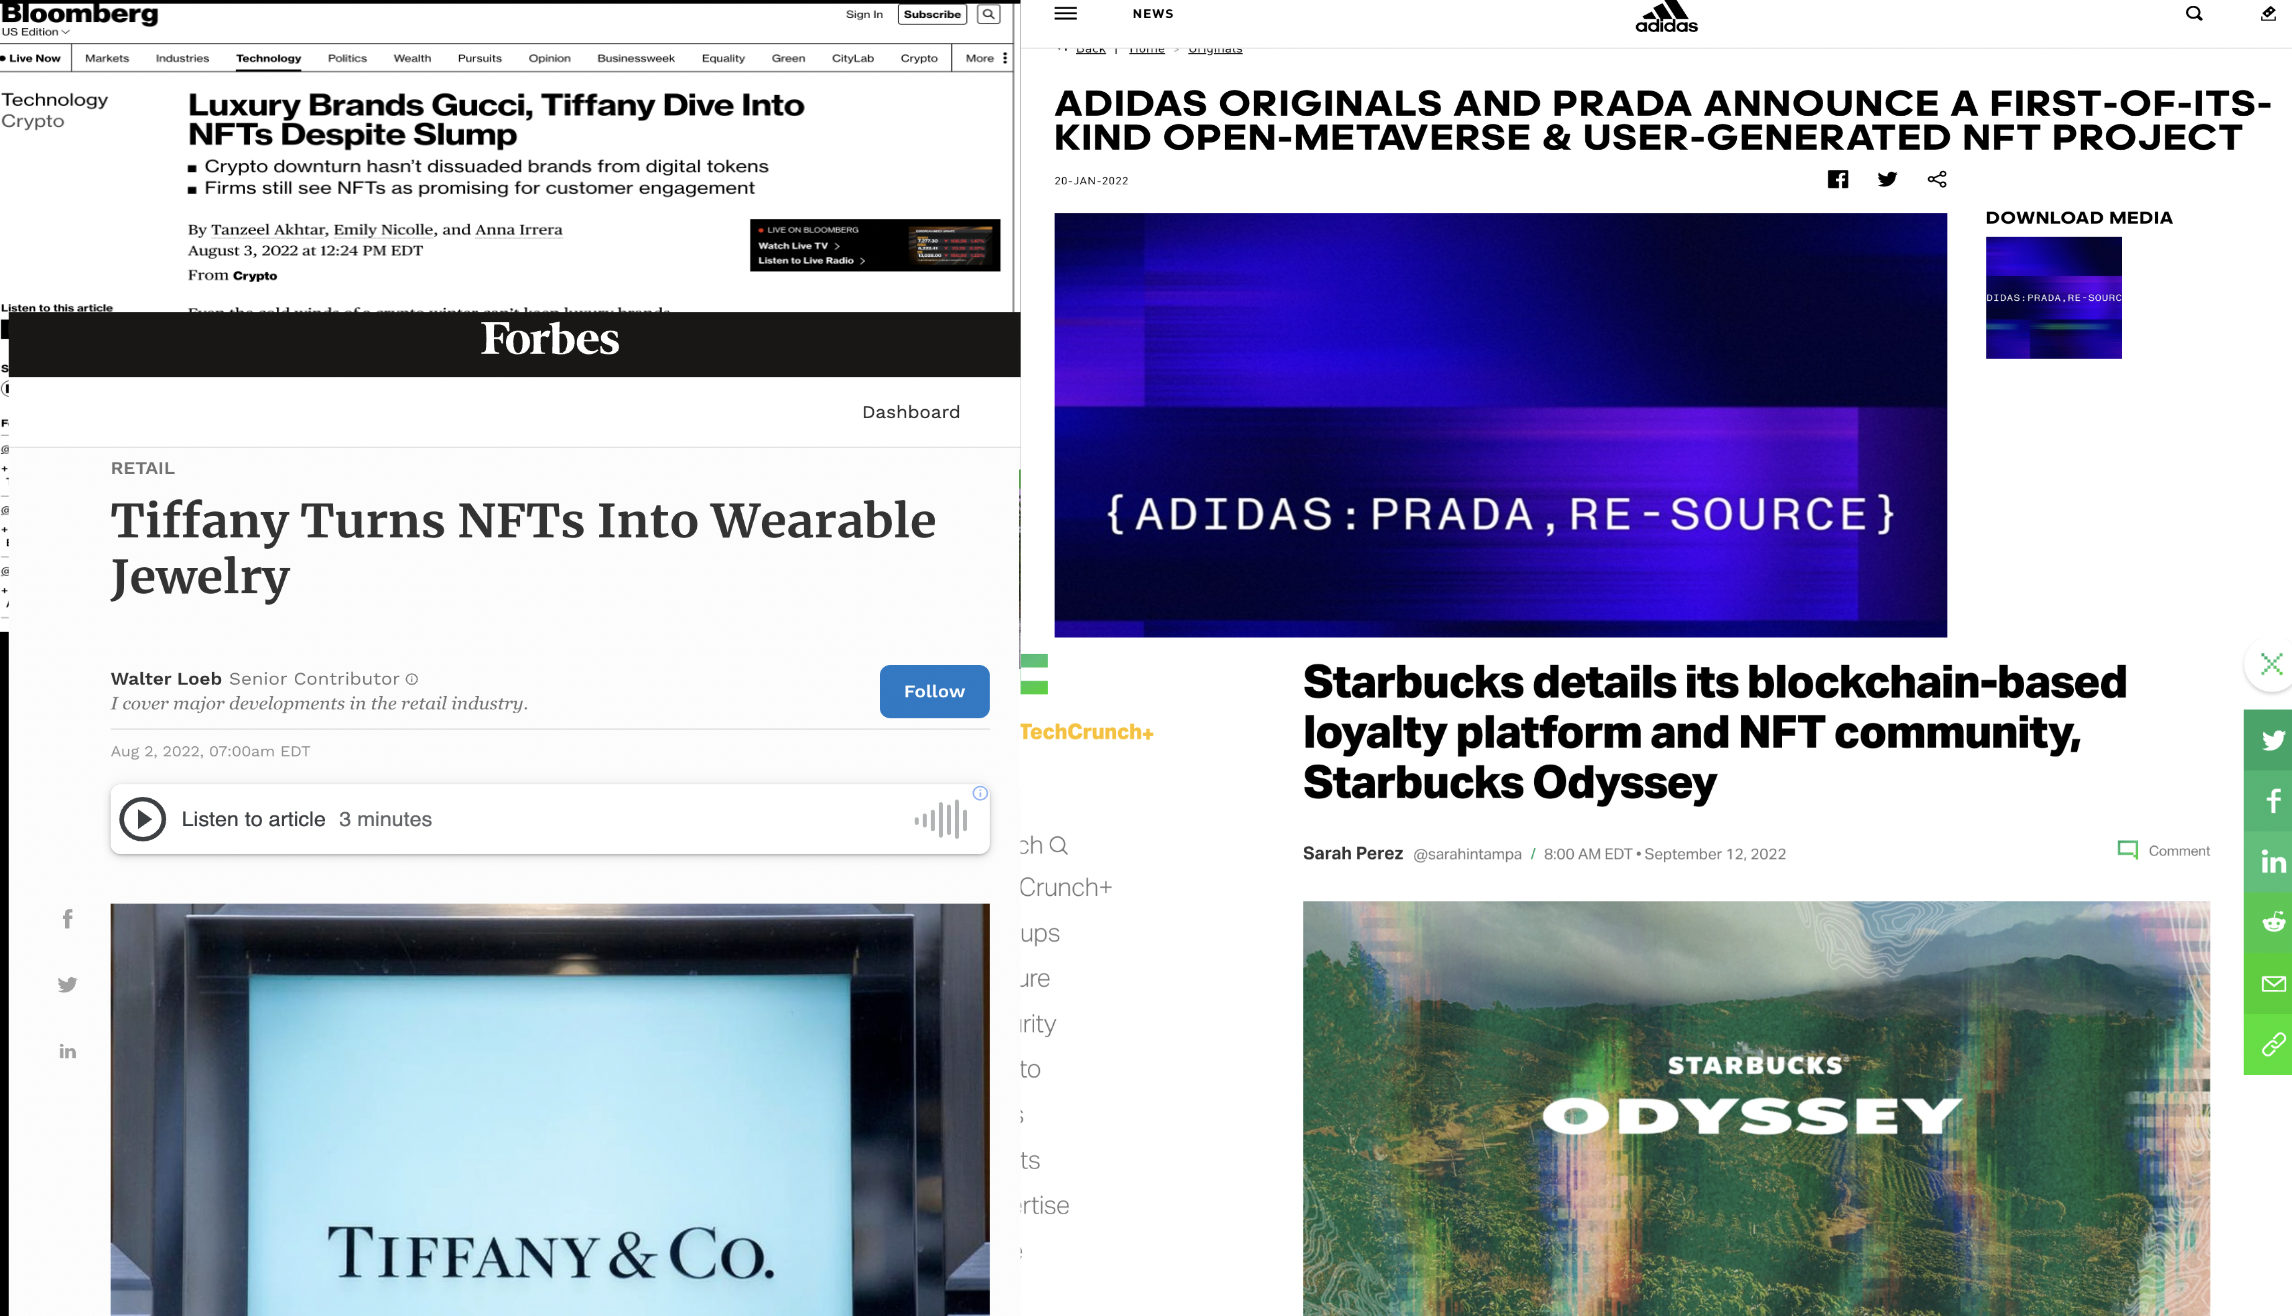Click the Bloomberg Subscribe button

(x=932, y=14)
